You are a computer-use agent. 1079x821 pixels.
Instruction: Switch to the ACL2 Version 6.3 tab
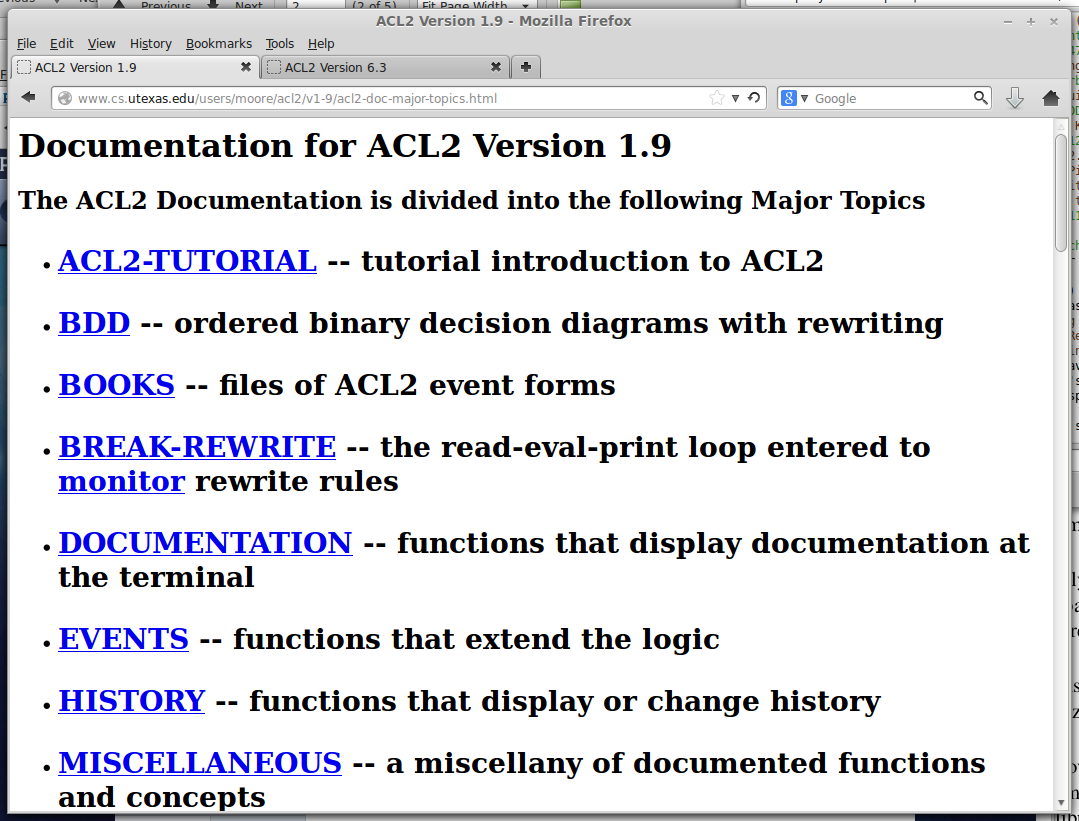tap(385, 67)
